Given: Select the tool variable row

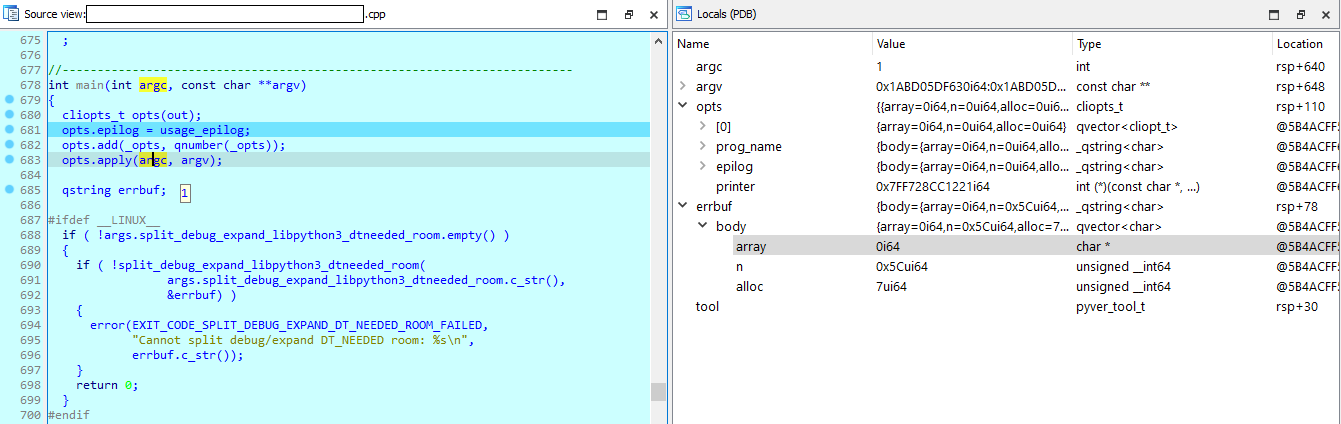Looking at the screenshot, I should 707,306.
